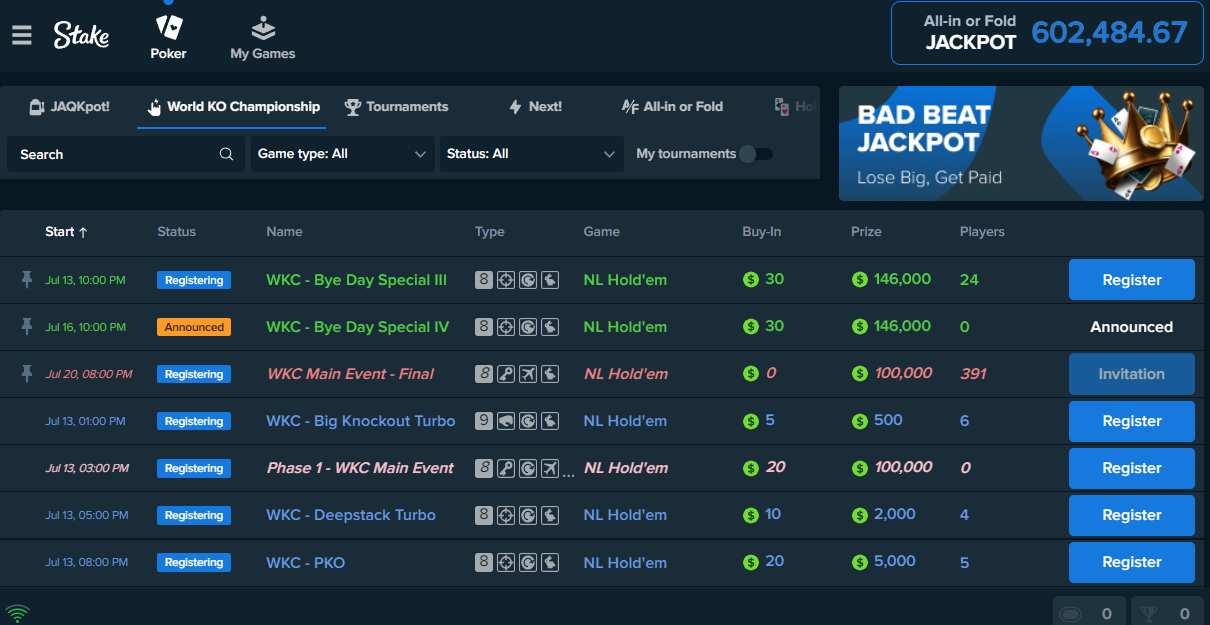Open the Status: All dropdown
This screenshot has height=625, width=1210.
531,154
